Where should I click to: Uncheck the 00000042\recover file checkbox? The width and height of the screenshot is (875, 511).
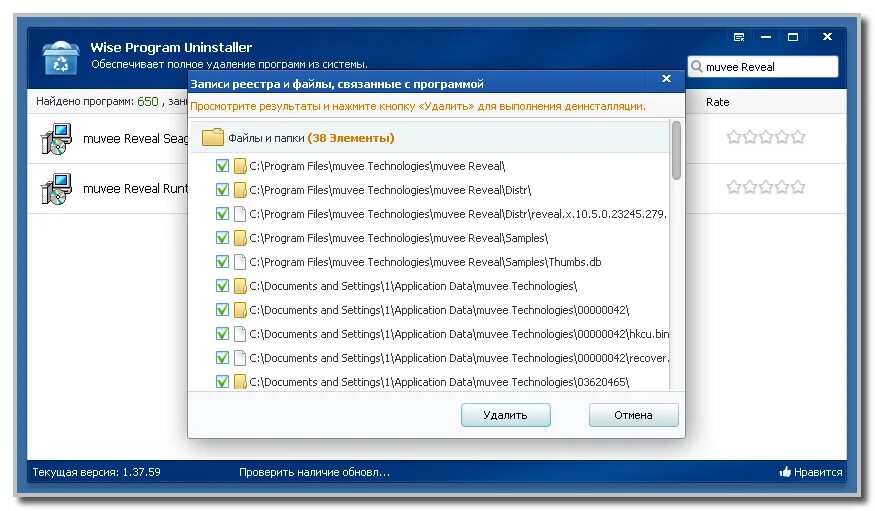(x=222, y=358)
